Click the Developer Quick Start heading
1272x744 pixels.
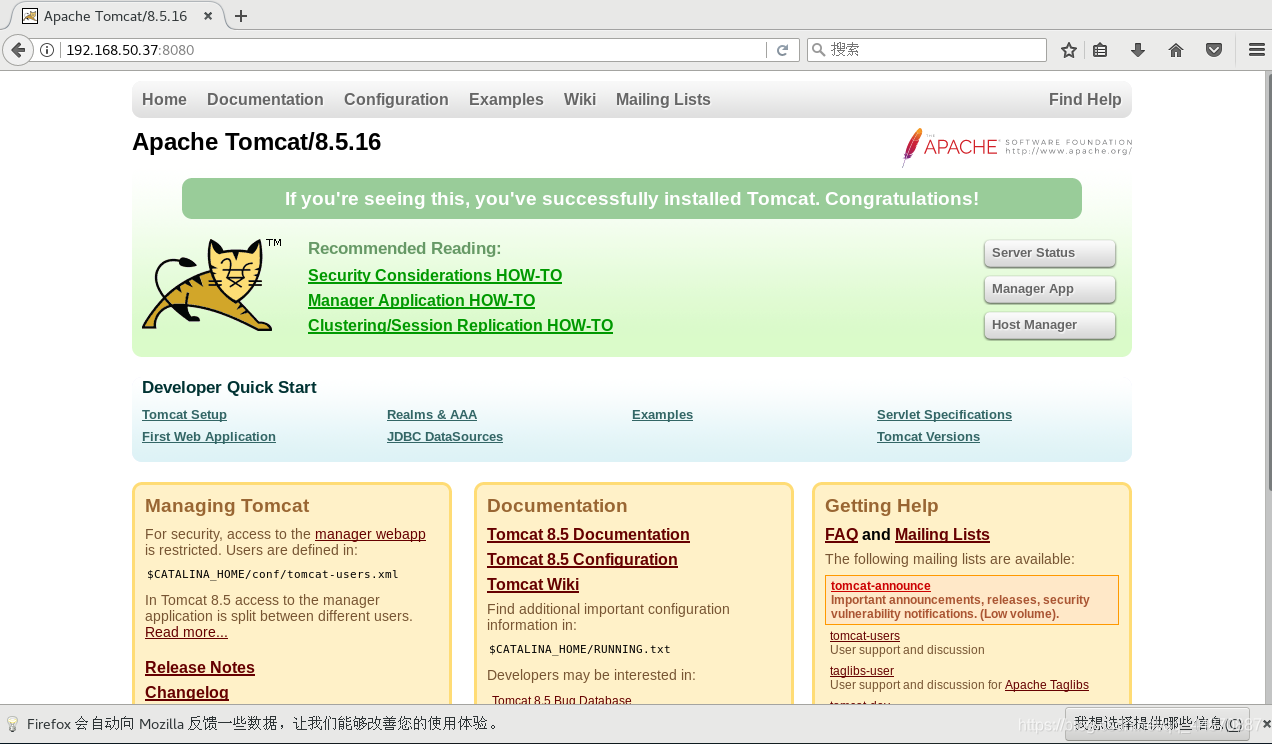click(229, 387)
